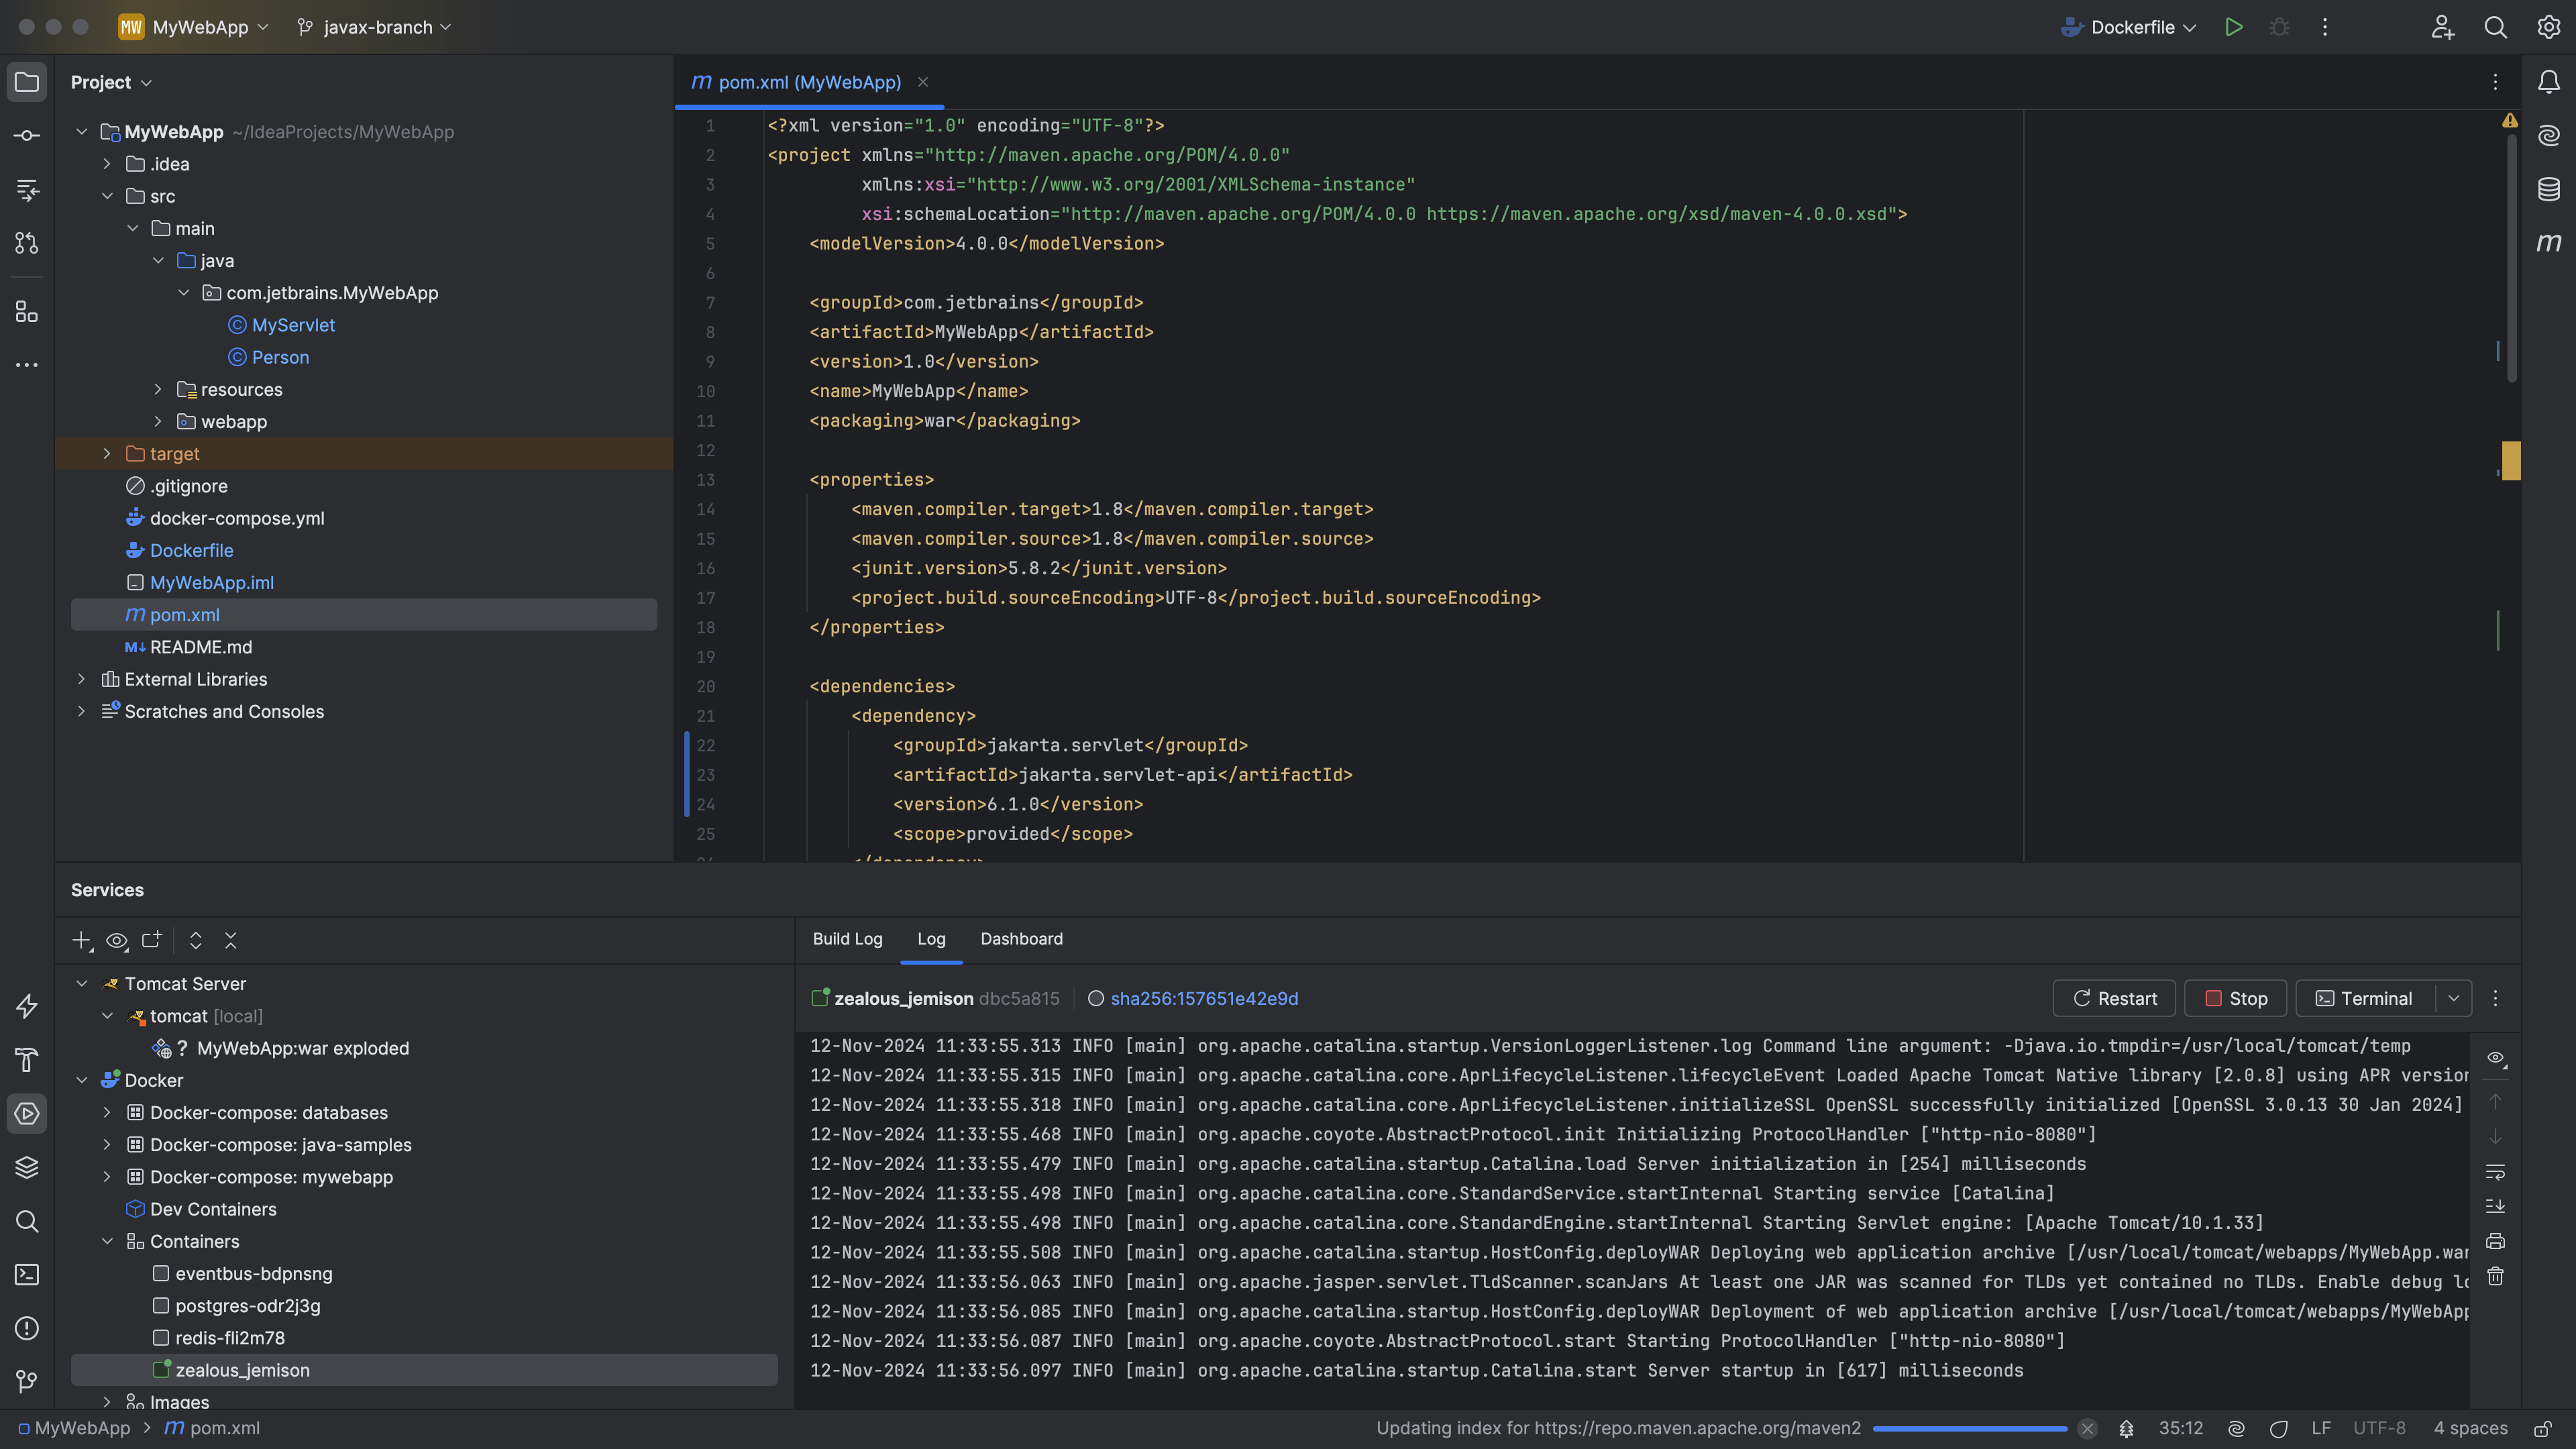Select the Build Log tab
Viewport: 2576px width, 1449px height.
click(846, 939)
